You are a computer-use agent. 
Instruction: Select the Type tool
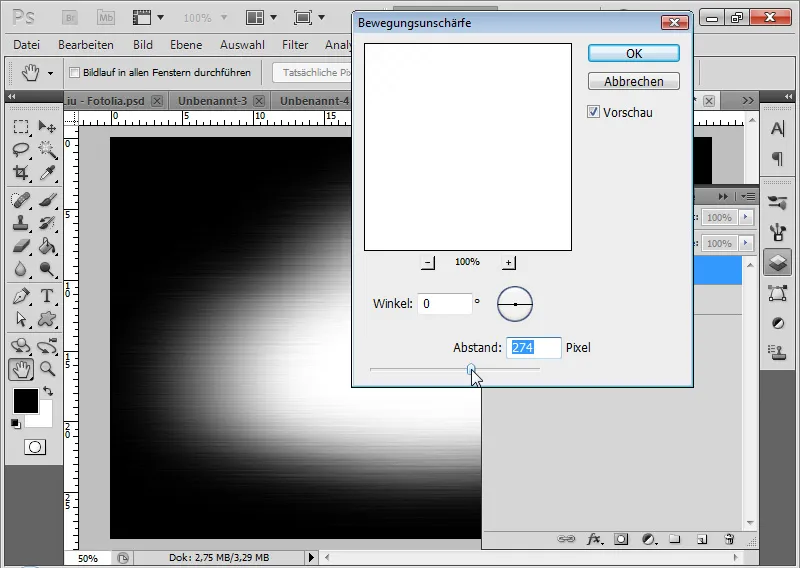coord(47,296)
